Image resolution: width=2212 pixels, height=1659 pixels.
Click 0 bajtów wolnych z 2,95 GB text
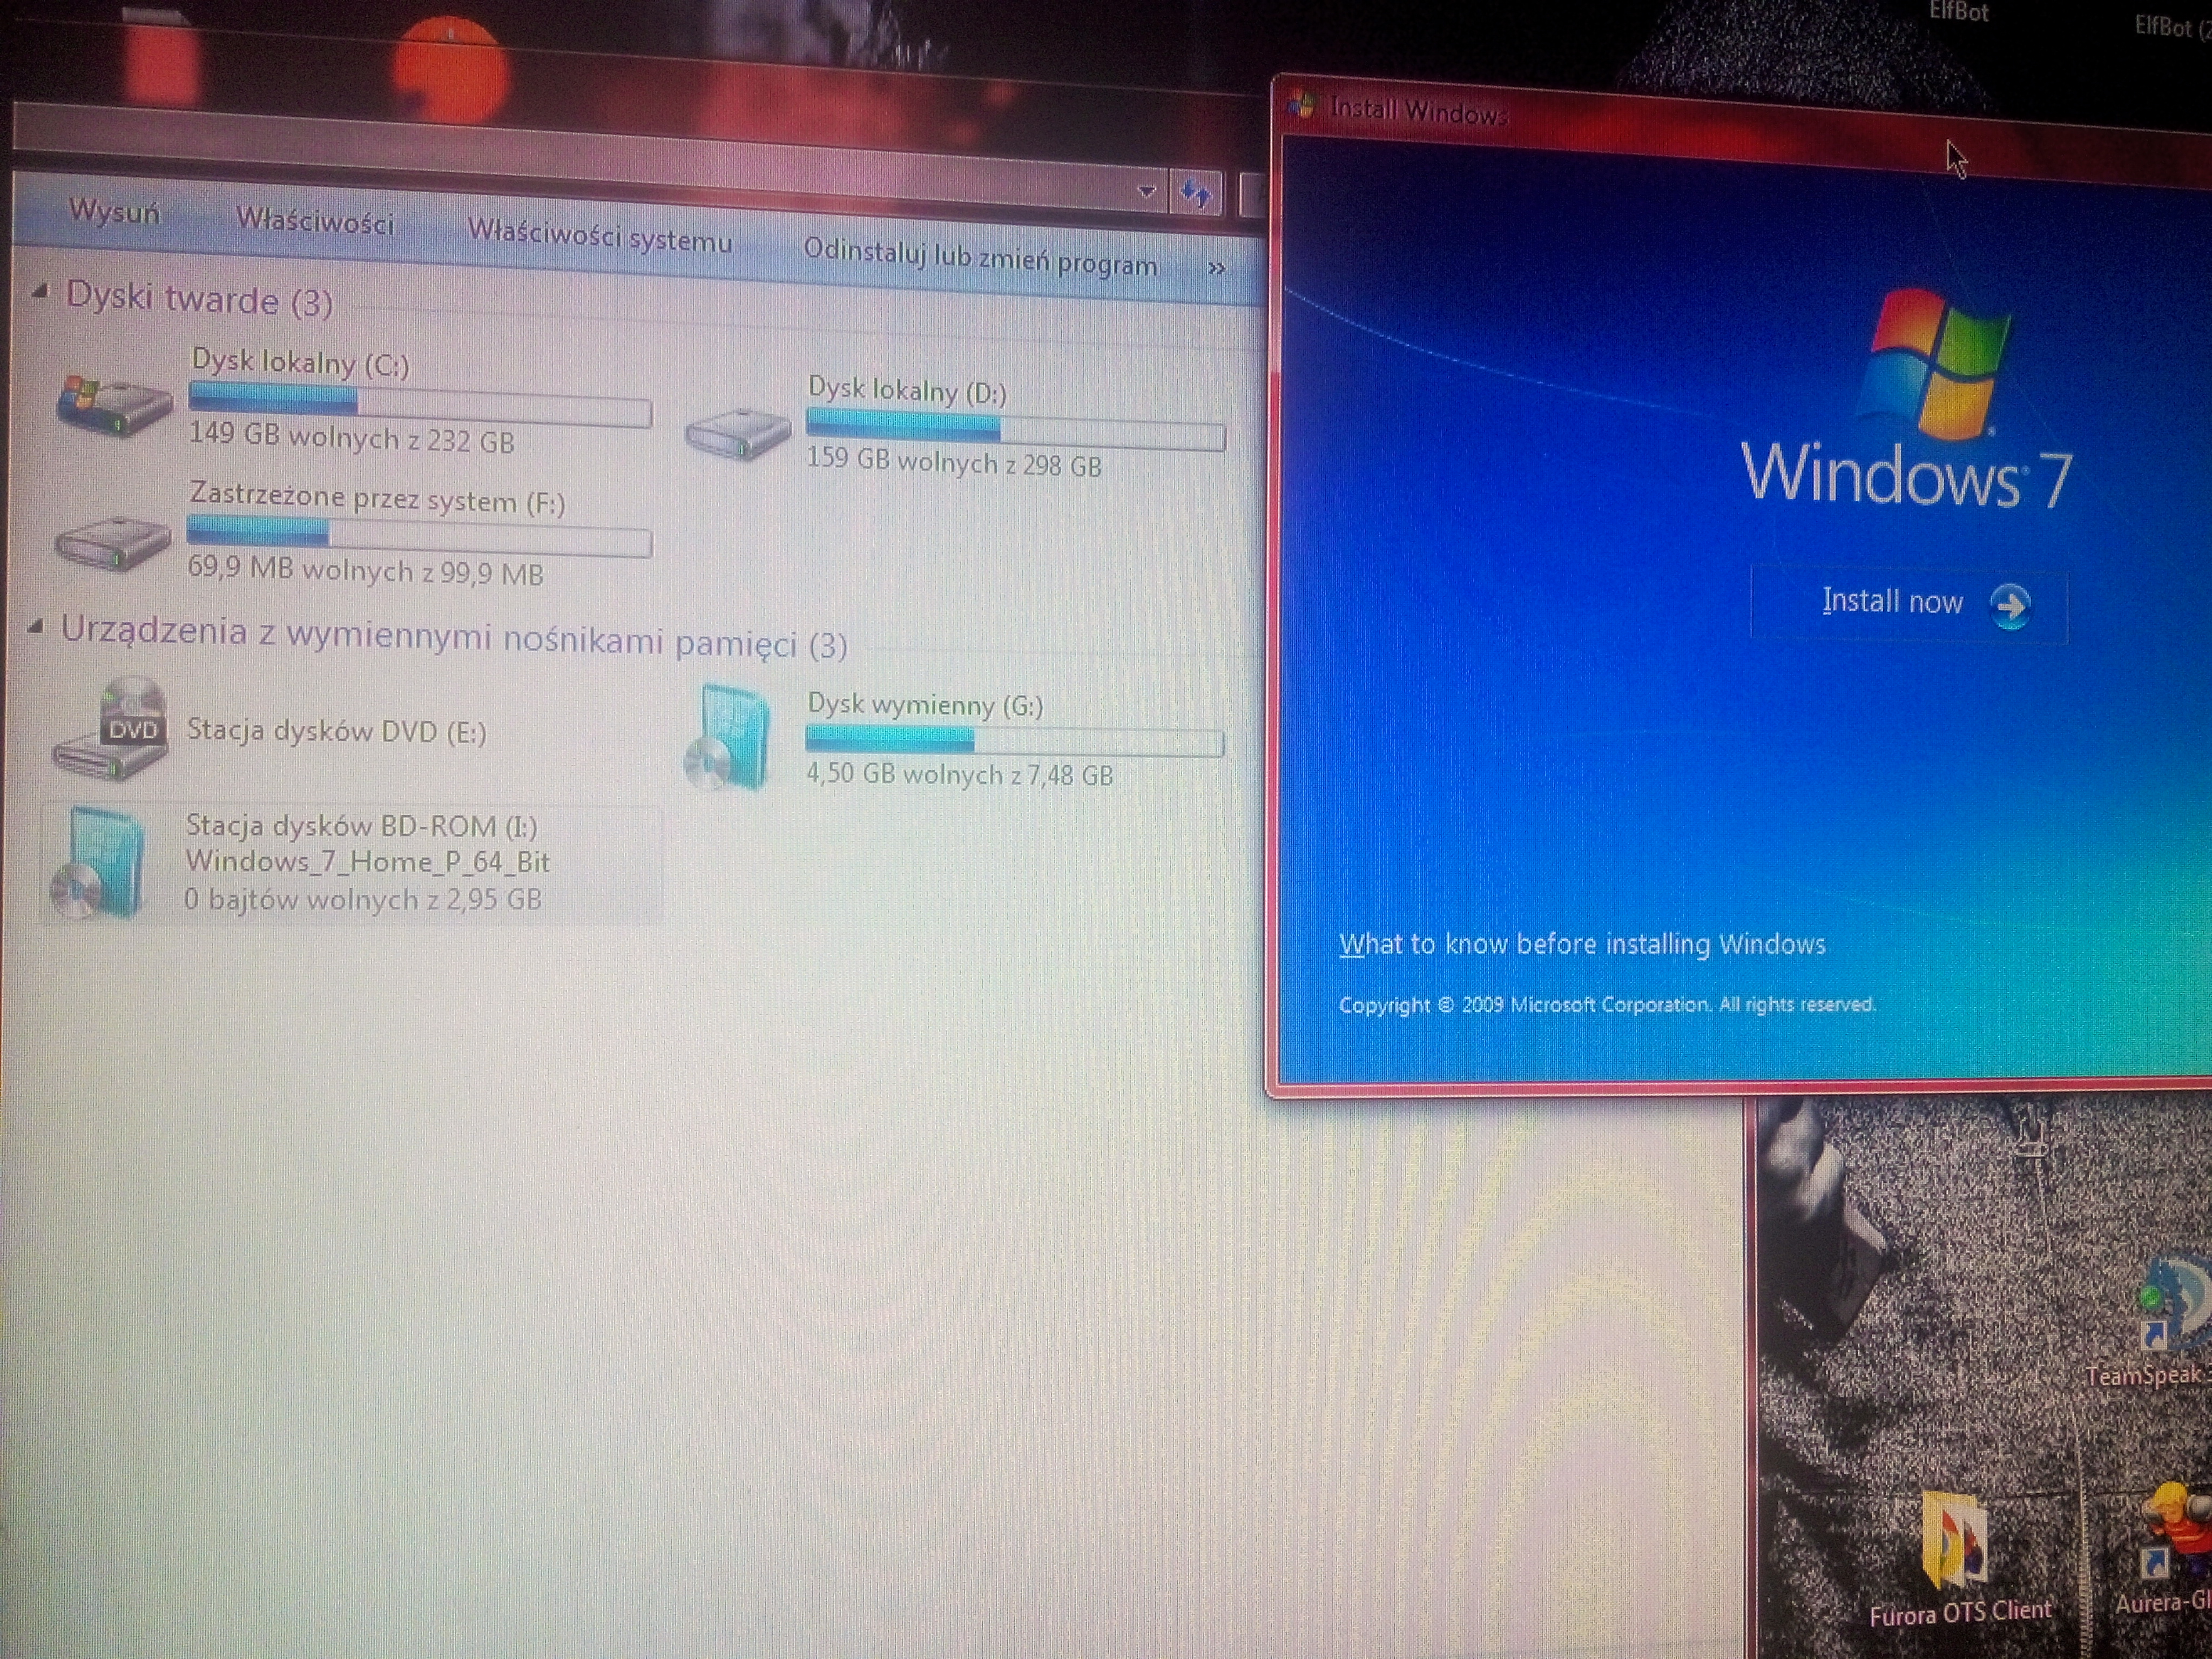tap(362, 899)
